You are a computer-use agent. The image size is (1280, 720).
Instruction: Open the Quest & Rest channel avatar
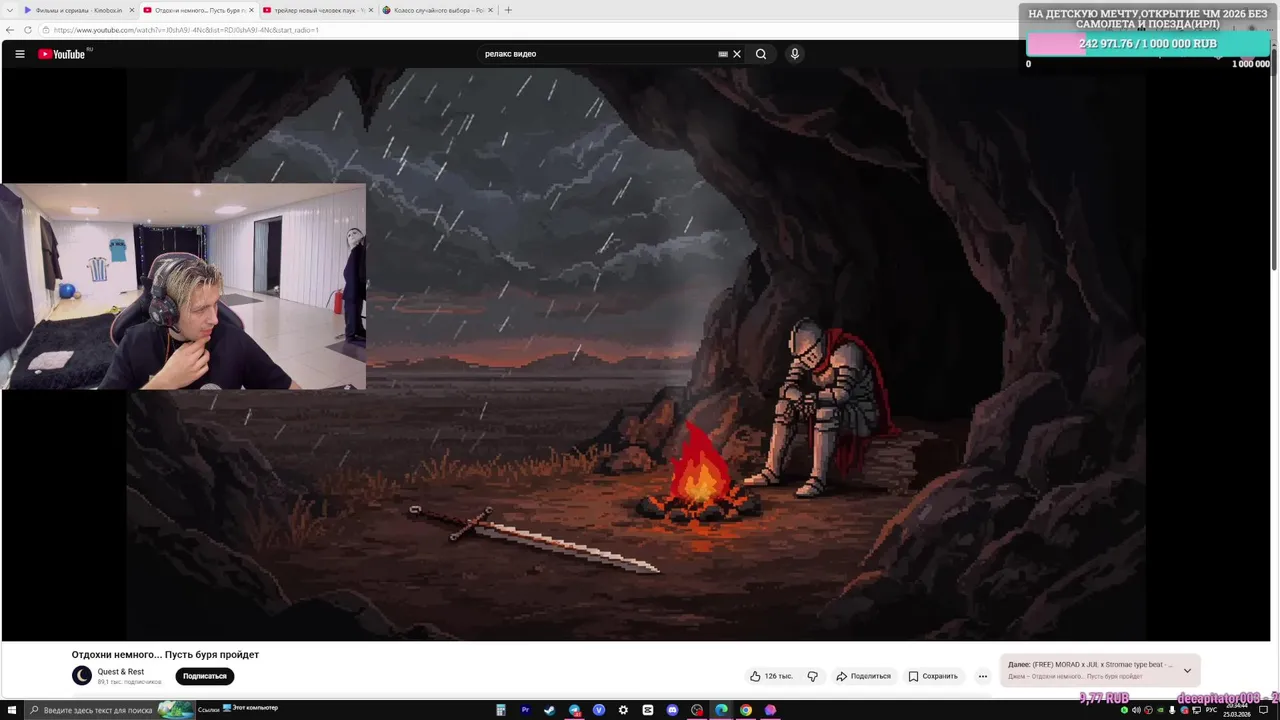(82, 676)
